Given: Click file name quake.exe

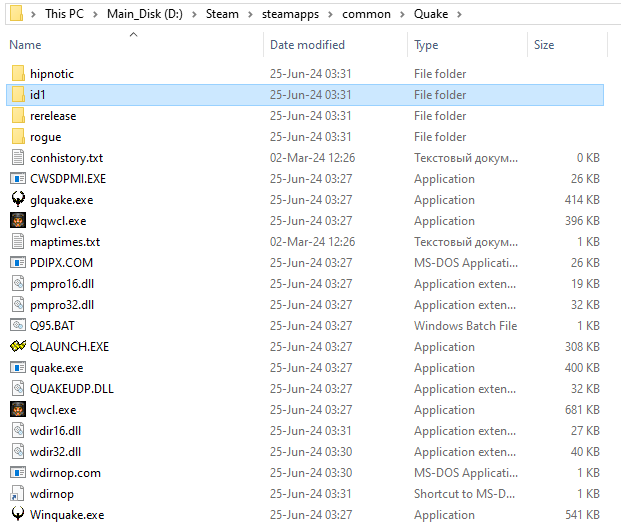Looking at the screenshot, I should pos(57,368).
